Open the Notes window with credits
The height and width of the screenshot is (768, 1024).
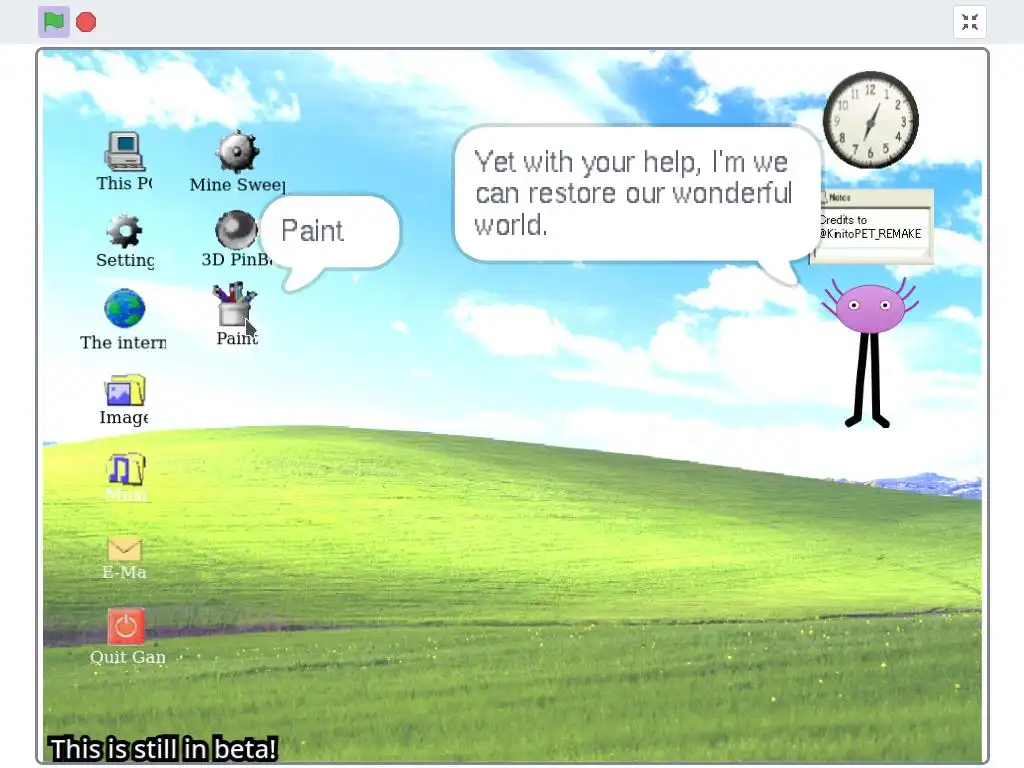coord(871,227)
